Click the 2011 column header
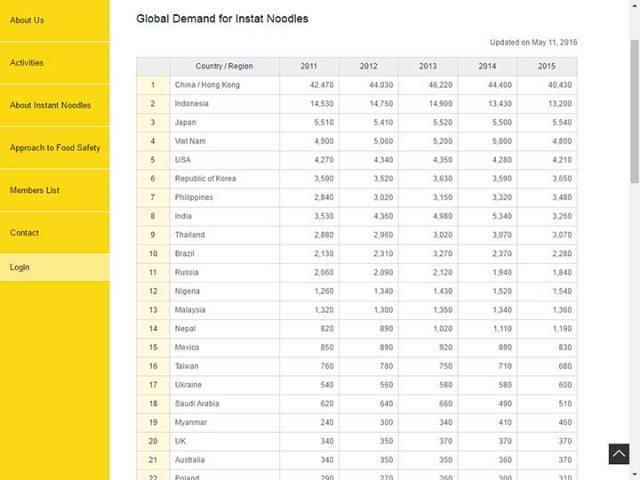Screen dimensions: 640x480 [x=309, y=66]
